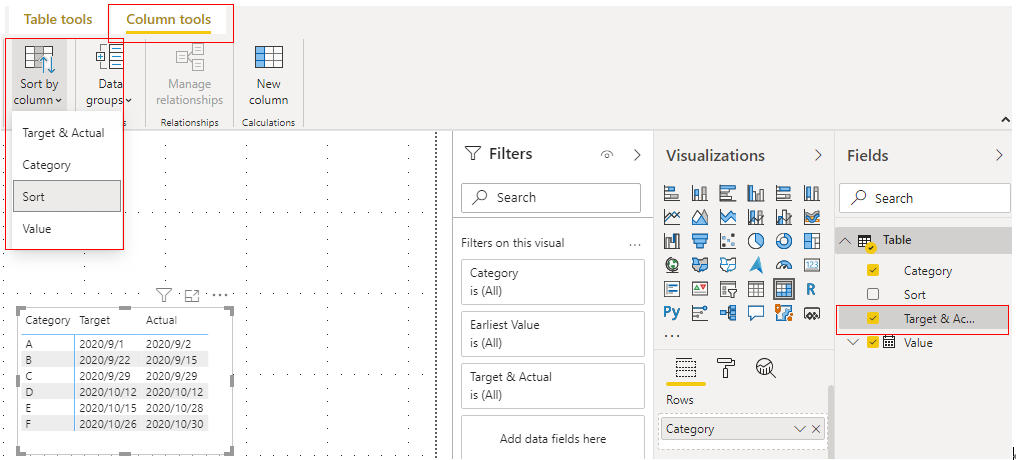This screenshot has height=460, width=1016.
Task: Open the Fields well tab
Action: (x=686, y=368)
